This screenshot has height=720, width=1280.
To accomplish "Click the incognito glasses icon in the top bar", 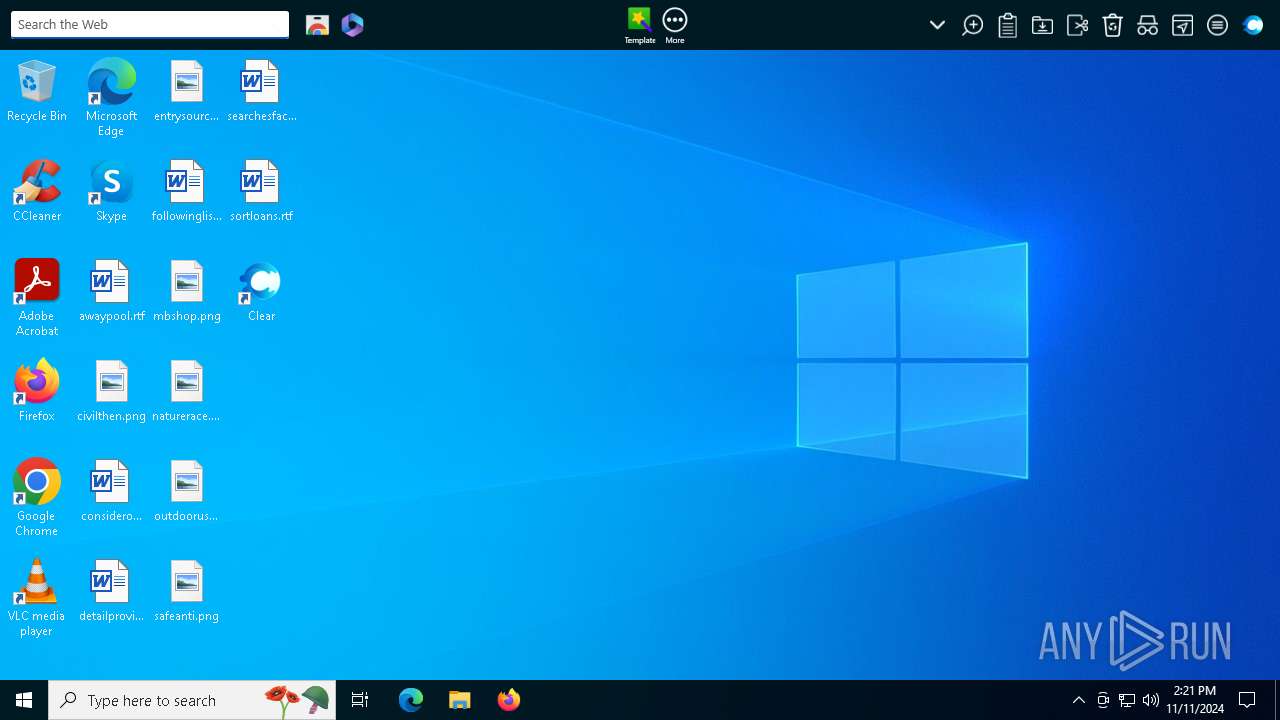I will coord(1148,25).
